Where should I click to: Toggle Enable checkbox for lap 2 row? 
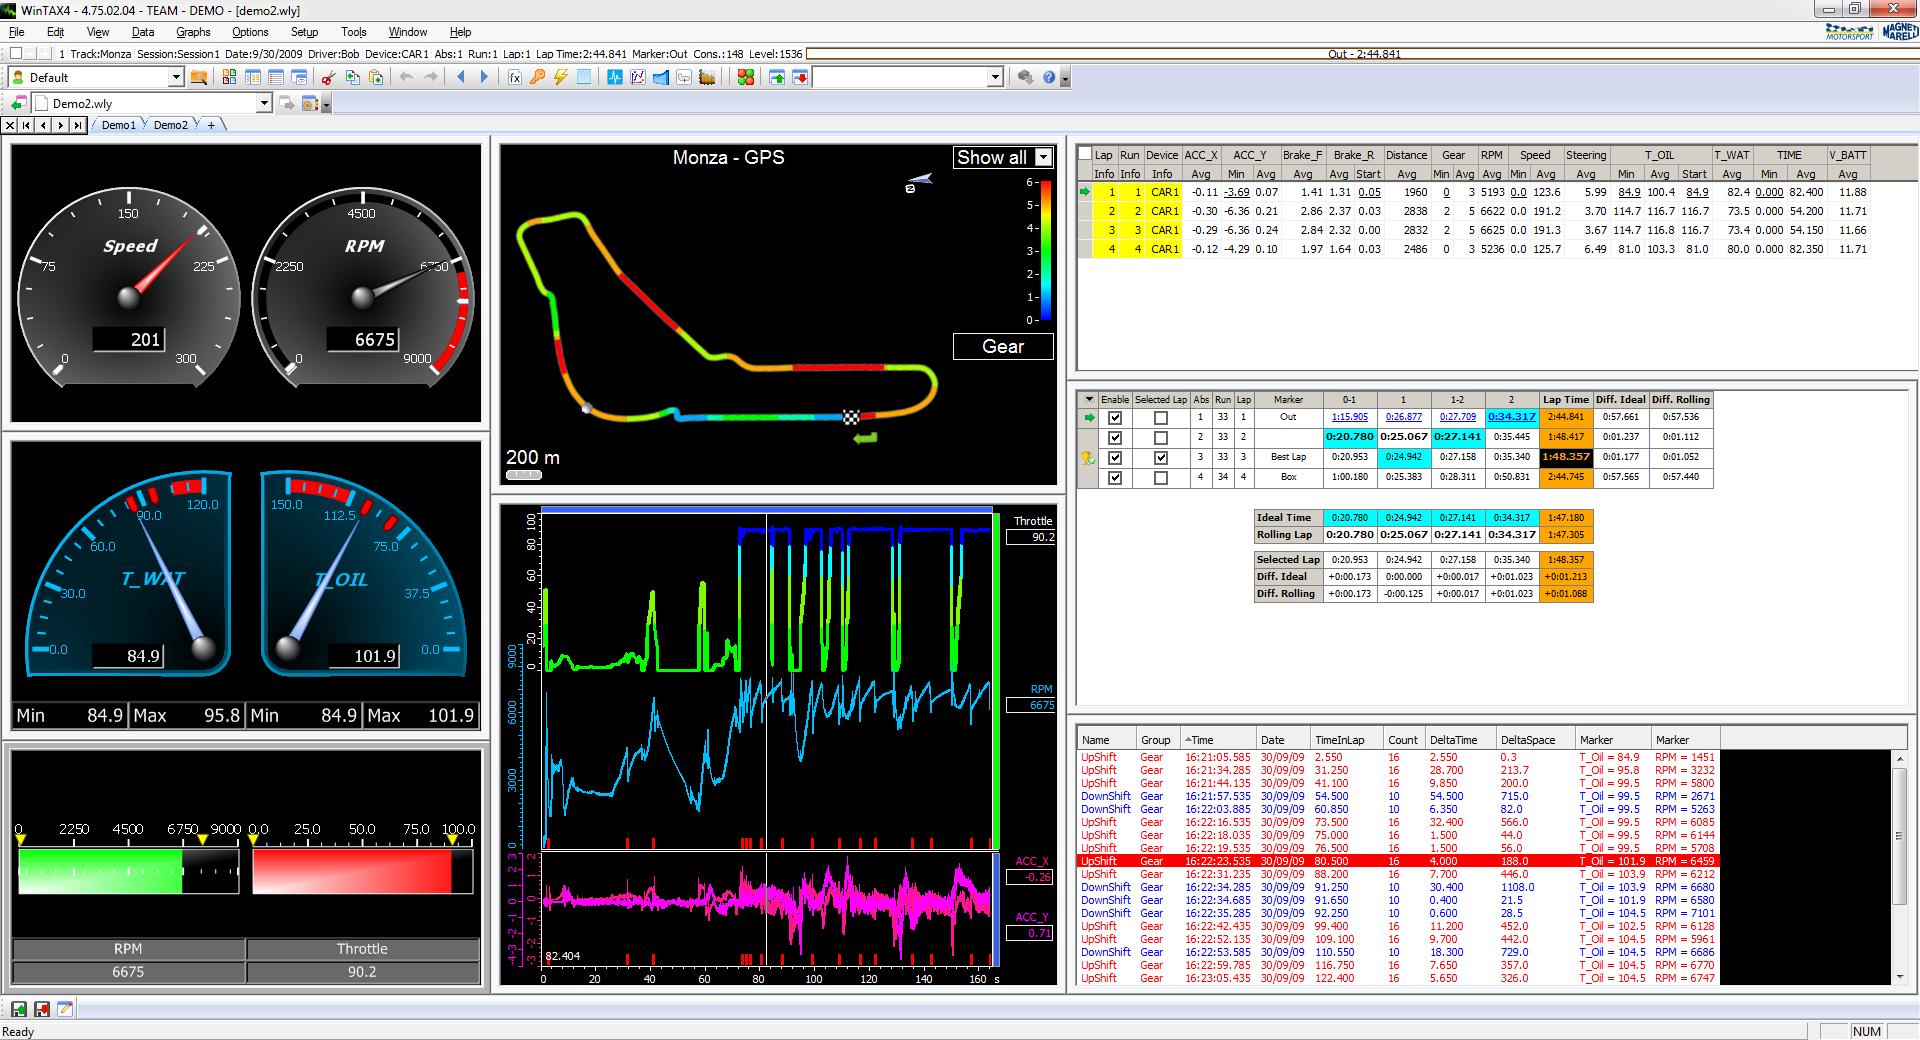click(1115, 438)
